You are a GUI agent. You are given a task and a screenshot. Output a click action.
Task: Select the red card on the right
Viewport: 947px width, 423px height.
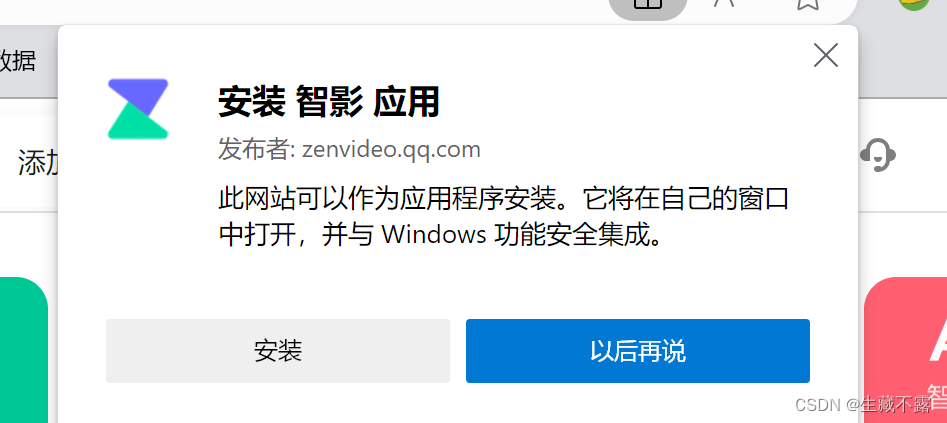905,350
